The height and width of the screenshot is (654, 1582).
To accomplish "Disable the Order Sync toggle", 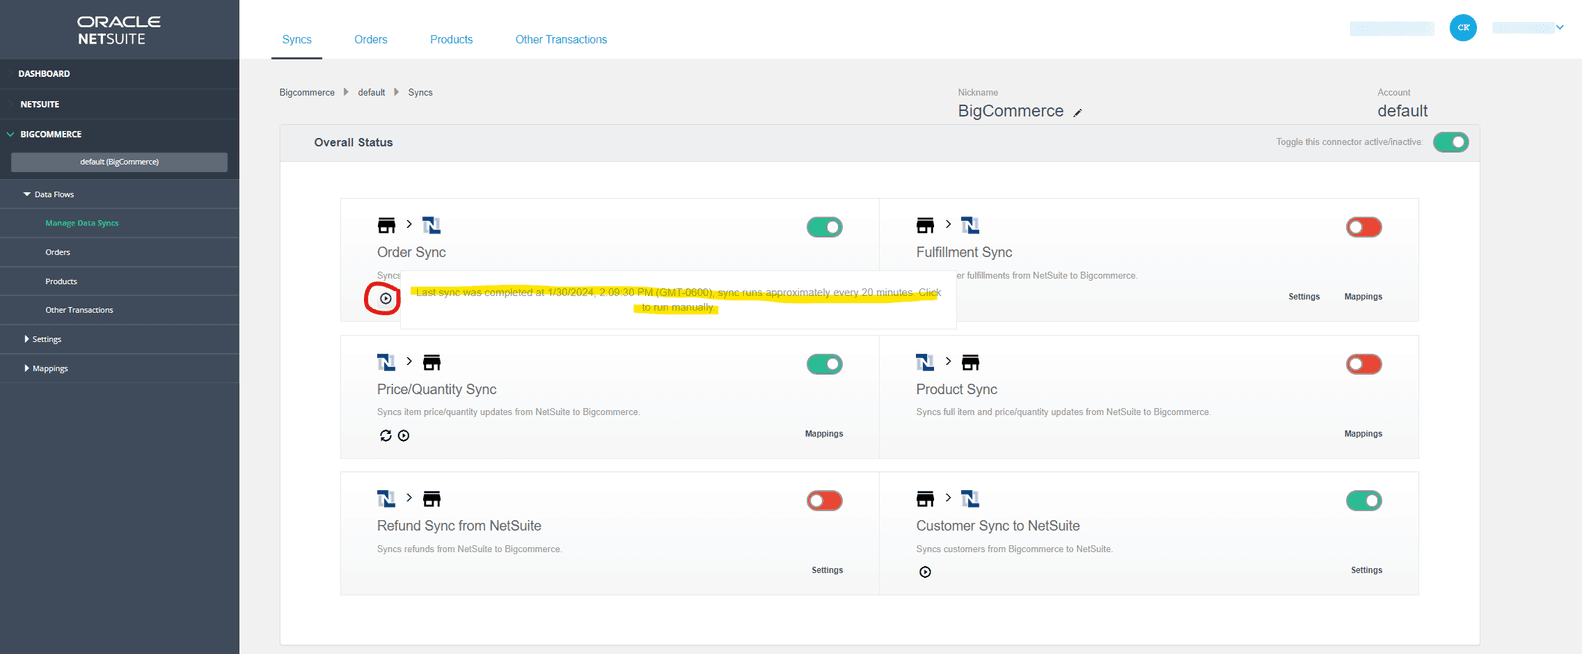I will coord(825,227).
